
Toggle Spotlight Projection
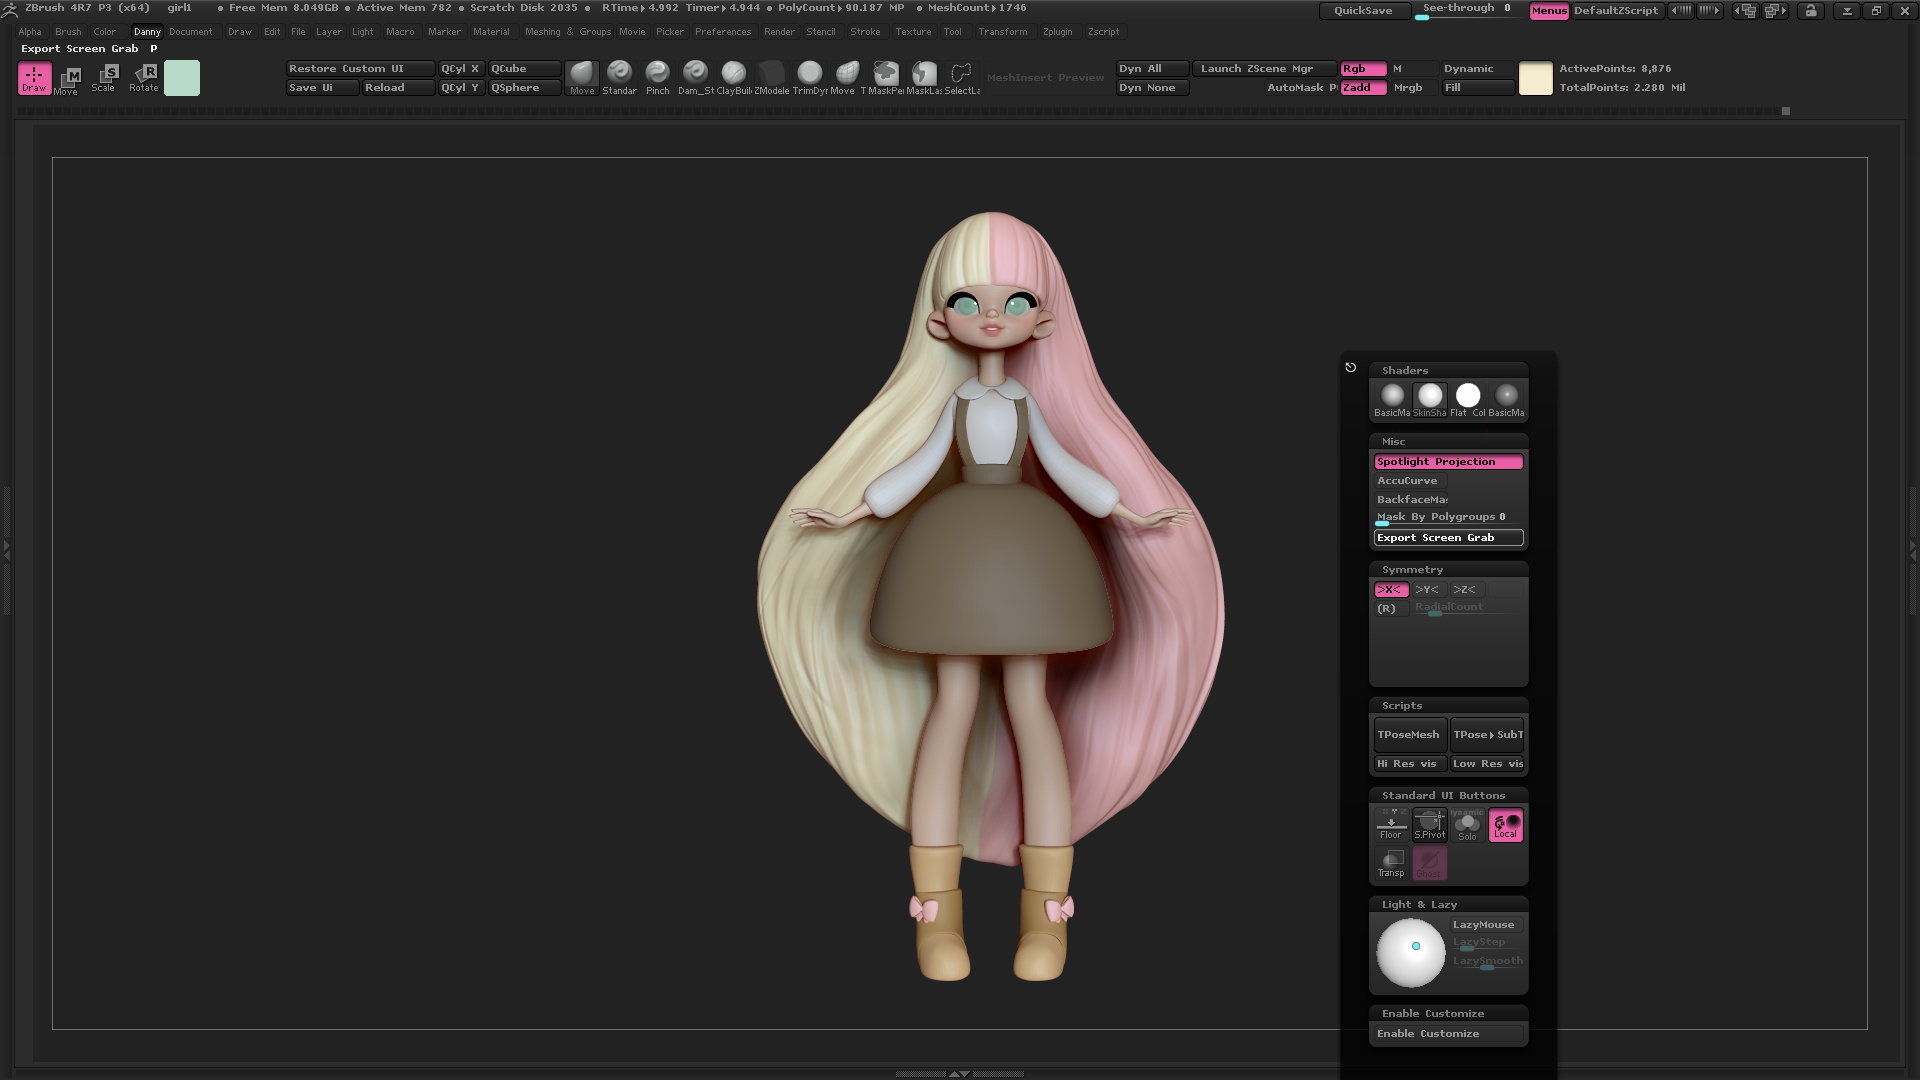(x=1448, y=462)
